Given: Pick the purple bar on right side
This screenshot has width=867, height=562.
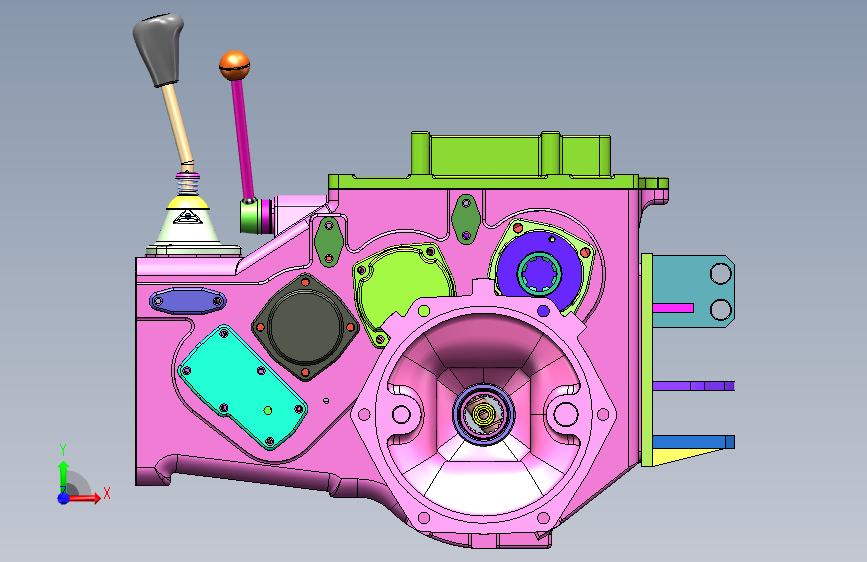Looking at the screenshot, I should pos(693,386).
